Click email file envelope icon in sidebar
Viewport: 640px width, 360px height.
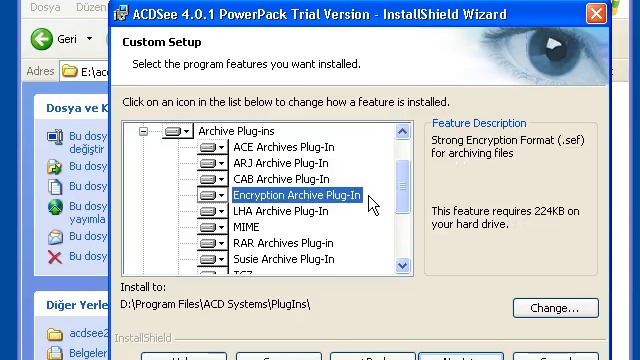(55, 237)
